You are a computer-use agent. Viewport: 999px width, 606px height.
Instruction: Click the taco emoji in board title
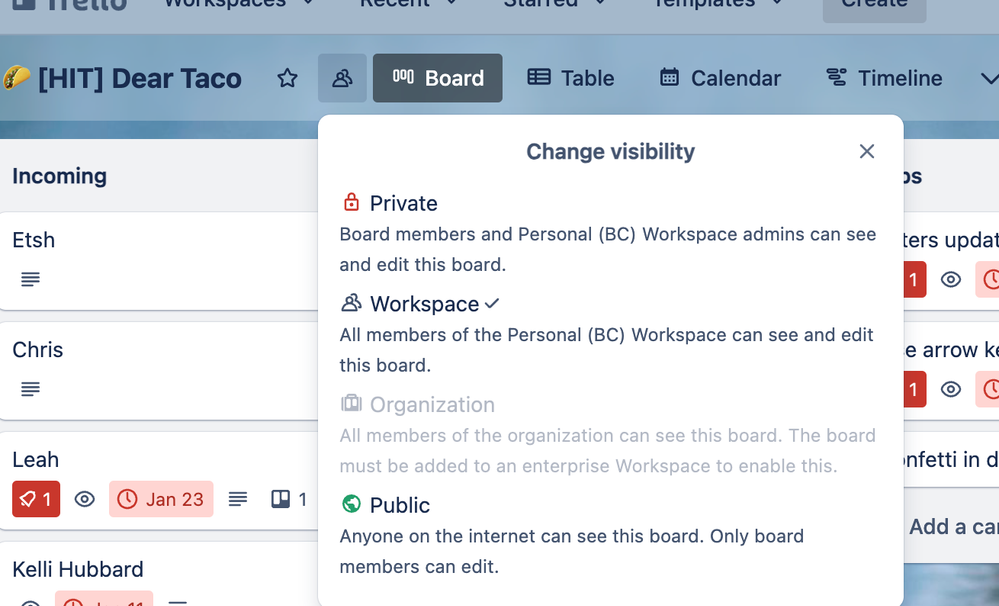tap(16, 78)
